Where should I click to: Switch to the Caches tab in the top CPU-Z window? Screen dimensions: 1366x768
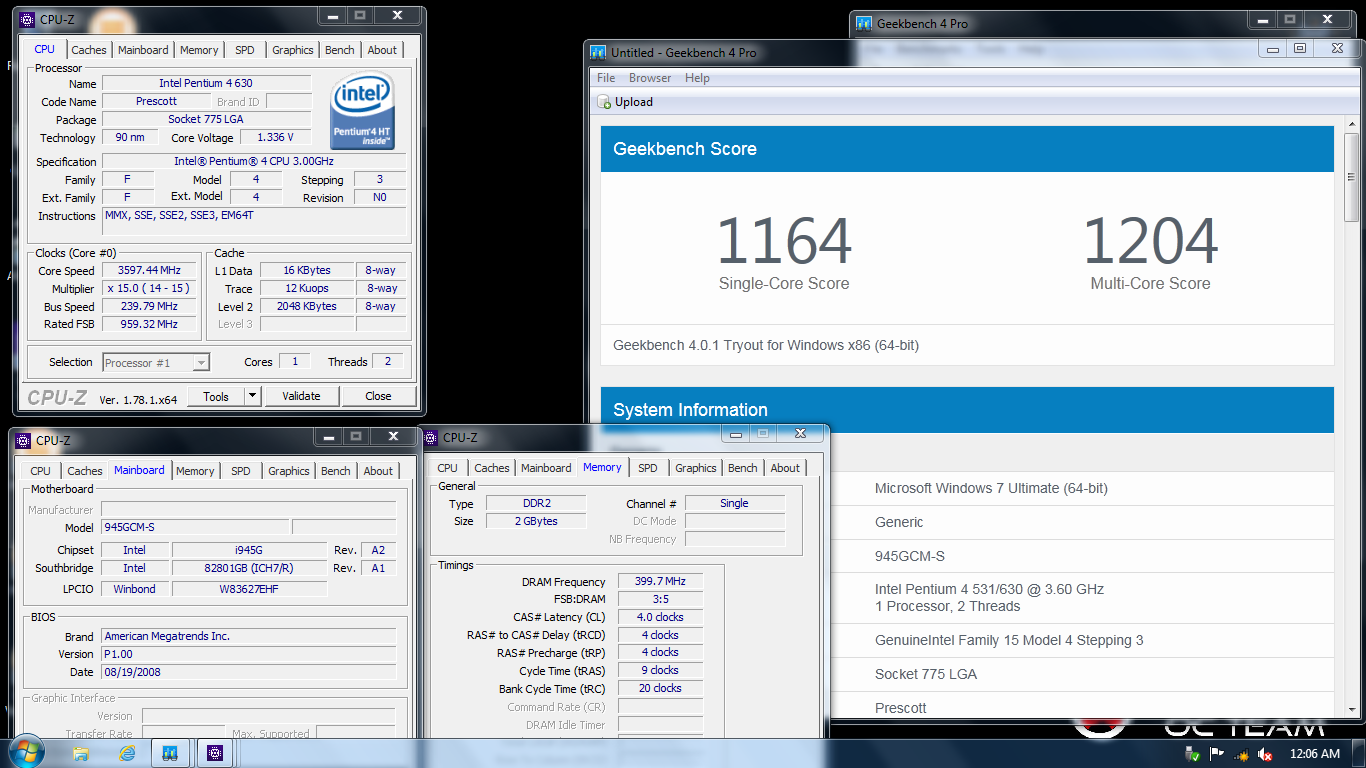pos(89,50)
